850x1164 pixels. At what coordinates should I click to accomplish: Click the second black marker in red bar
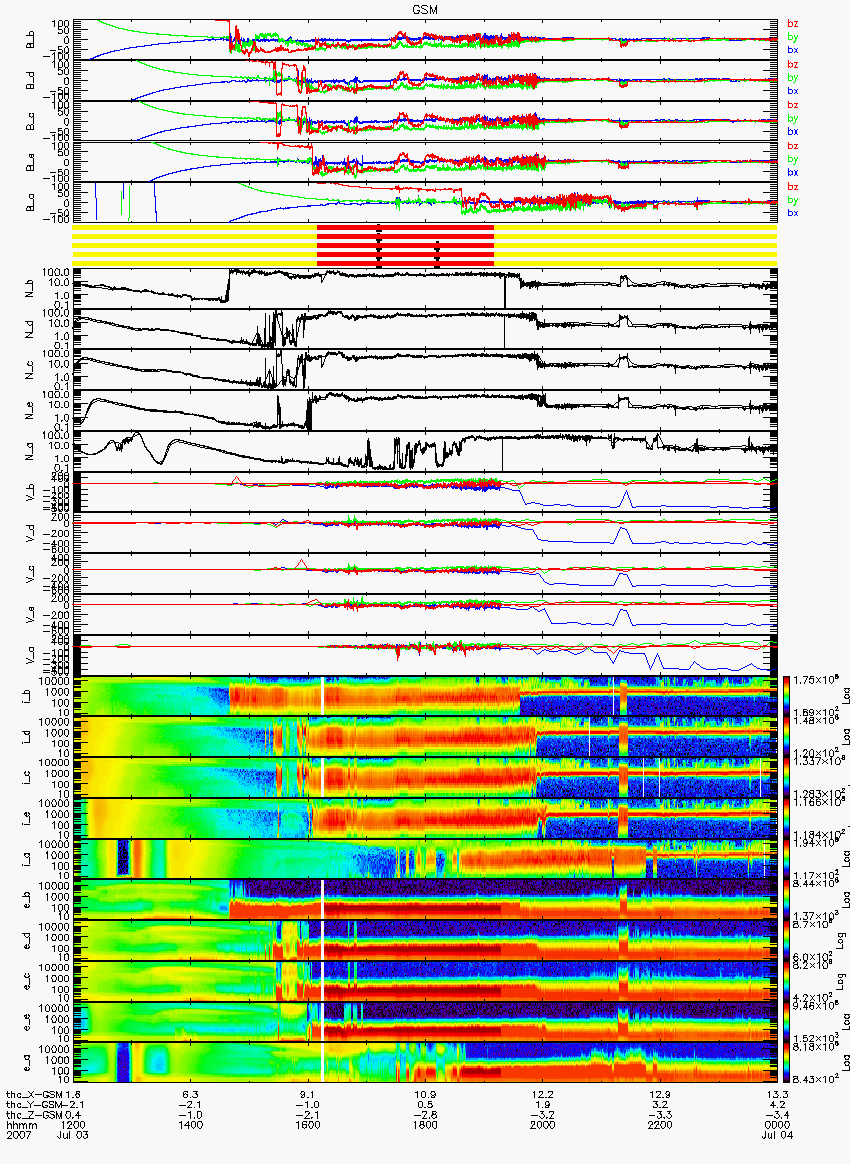(437, 253)
